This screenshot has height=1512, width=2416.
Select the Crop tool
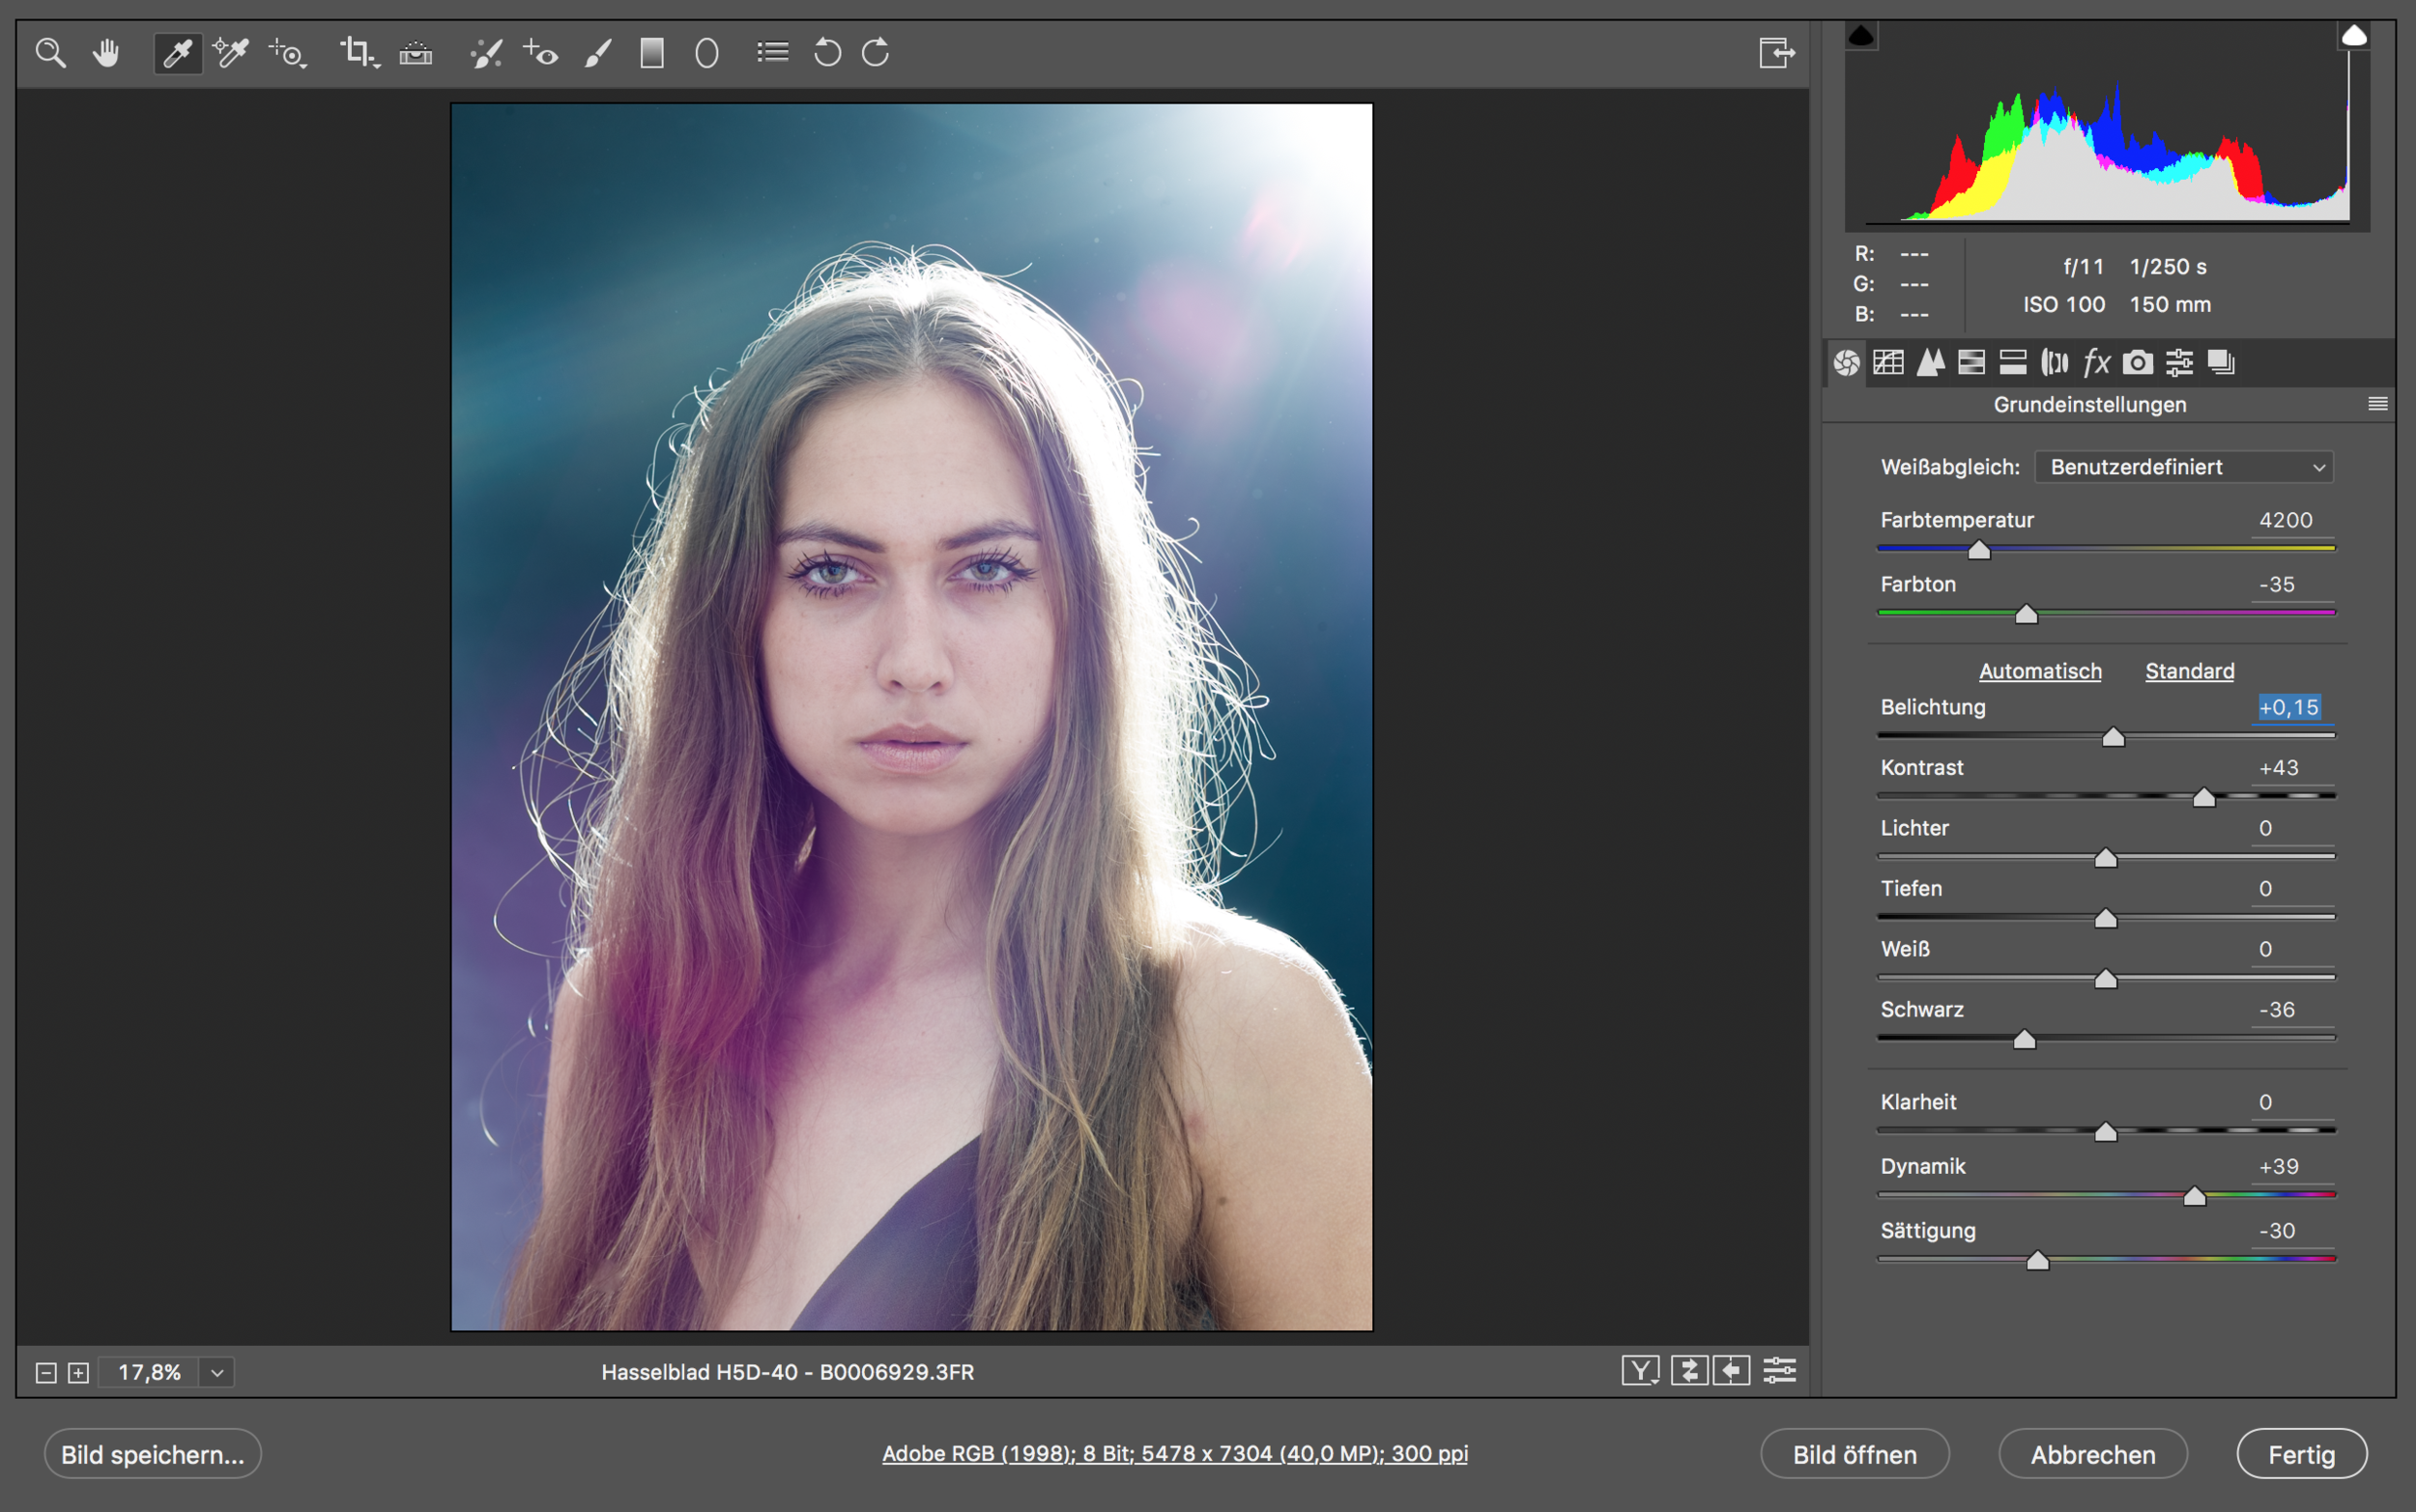[x=357, y=52]
